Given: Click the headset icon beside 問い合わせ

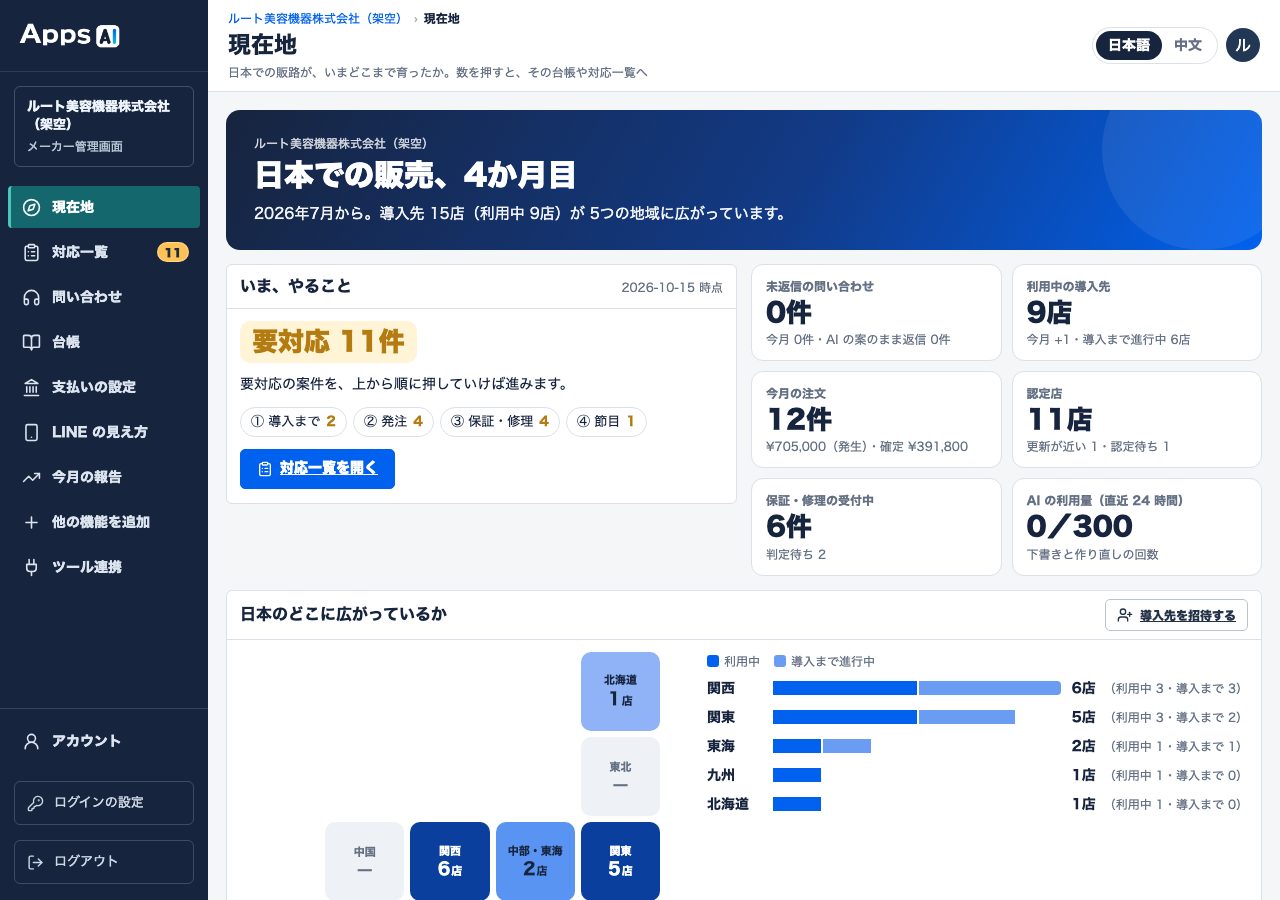Looking at the screenshot, I should (x=31, y=297).
